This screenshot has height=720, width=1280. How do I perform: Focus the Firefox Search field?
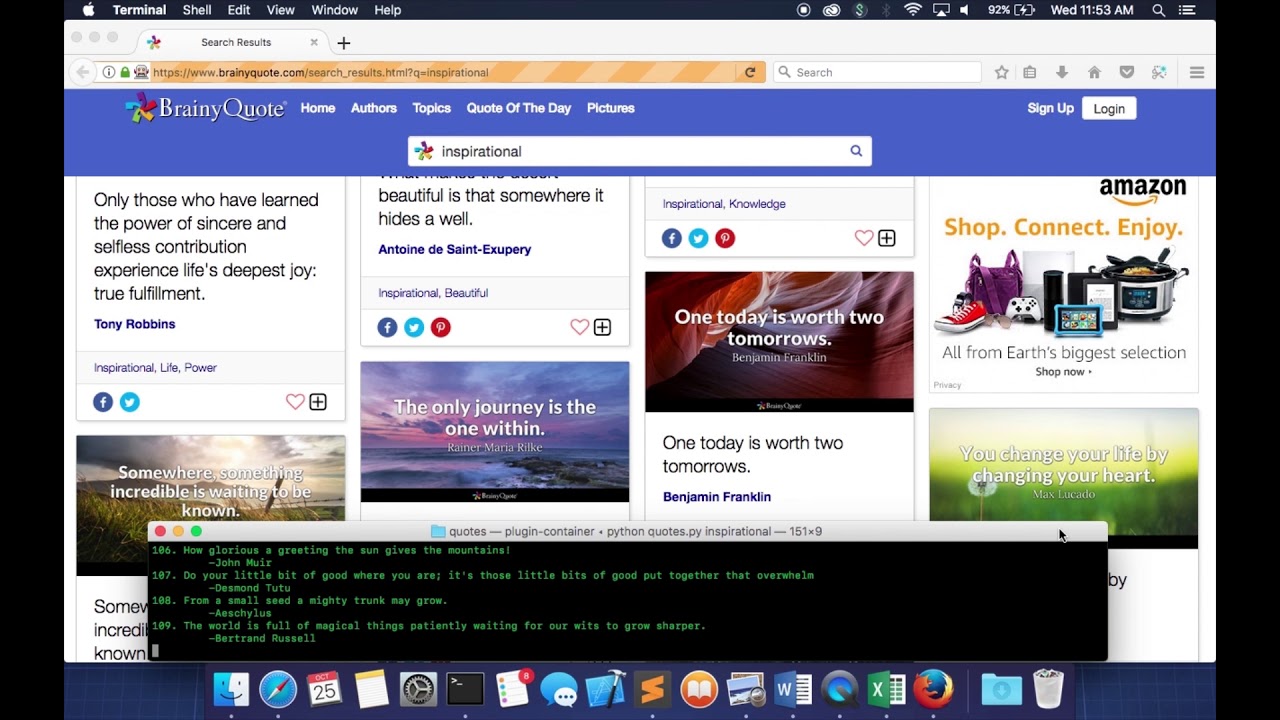tap(877, 72)
